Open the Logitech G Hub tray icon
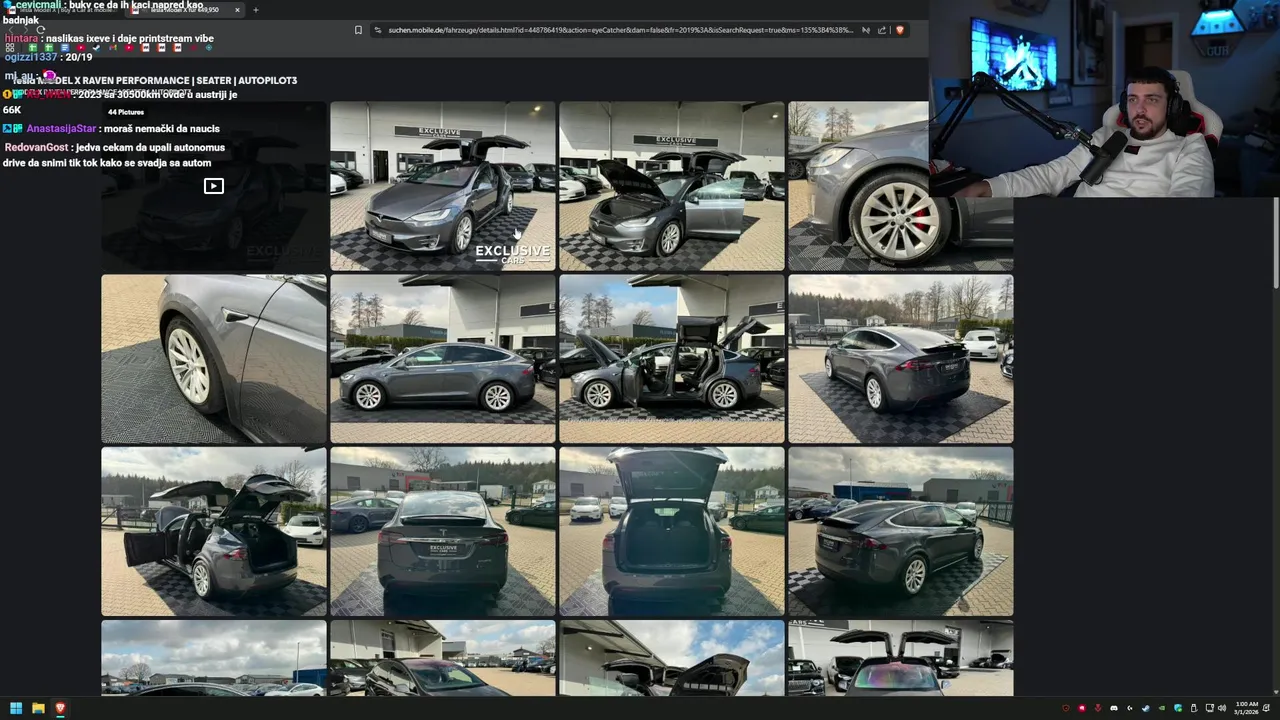 coord(1130,708)
